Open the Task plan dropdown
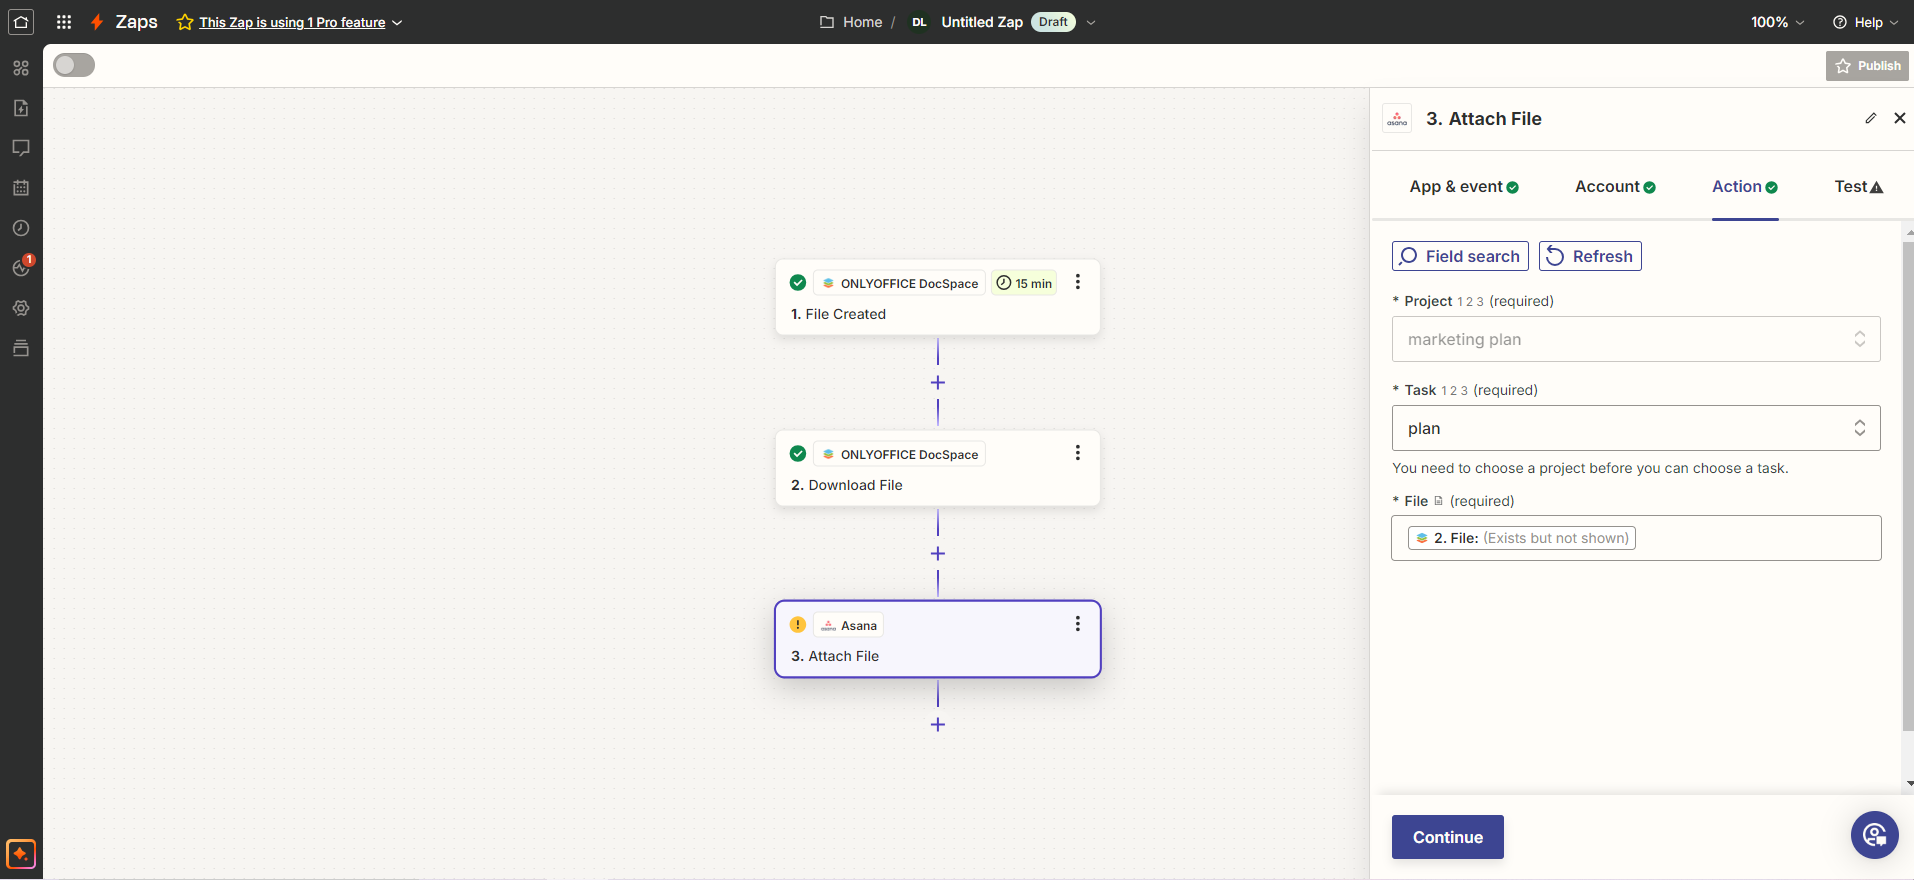This screenshot has width=1914, height=880. tap(1636, 428)
